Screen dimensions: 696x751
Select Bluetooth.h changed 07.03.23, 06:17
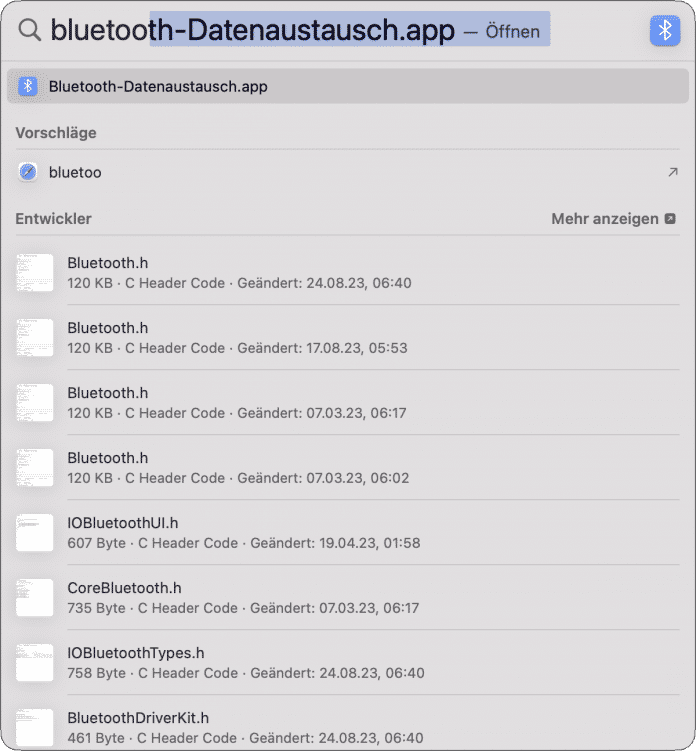[x=348, y=403]
